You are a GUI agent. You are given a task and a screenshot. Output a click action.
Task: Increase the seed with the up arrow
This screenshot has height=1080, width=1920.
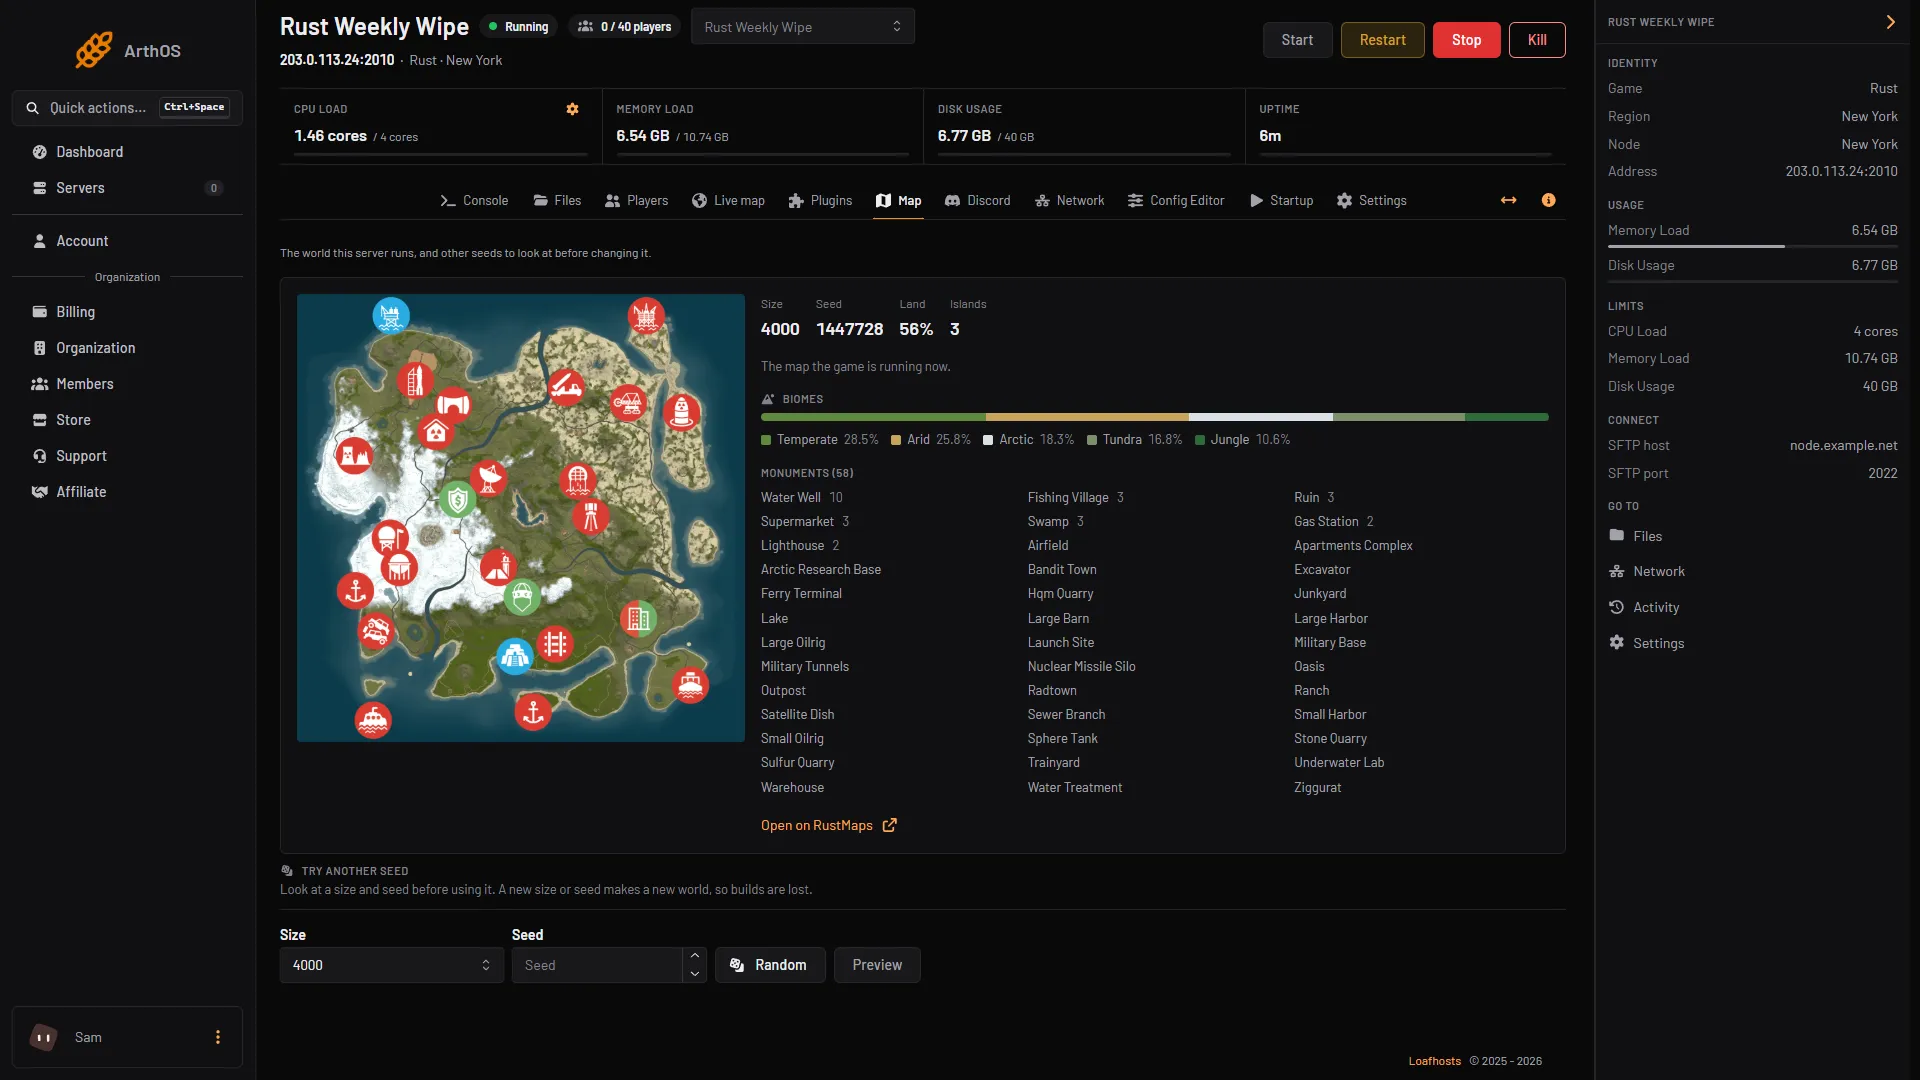695,956
